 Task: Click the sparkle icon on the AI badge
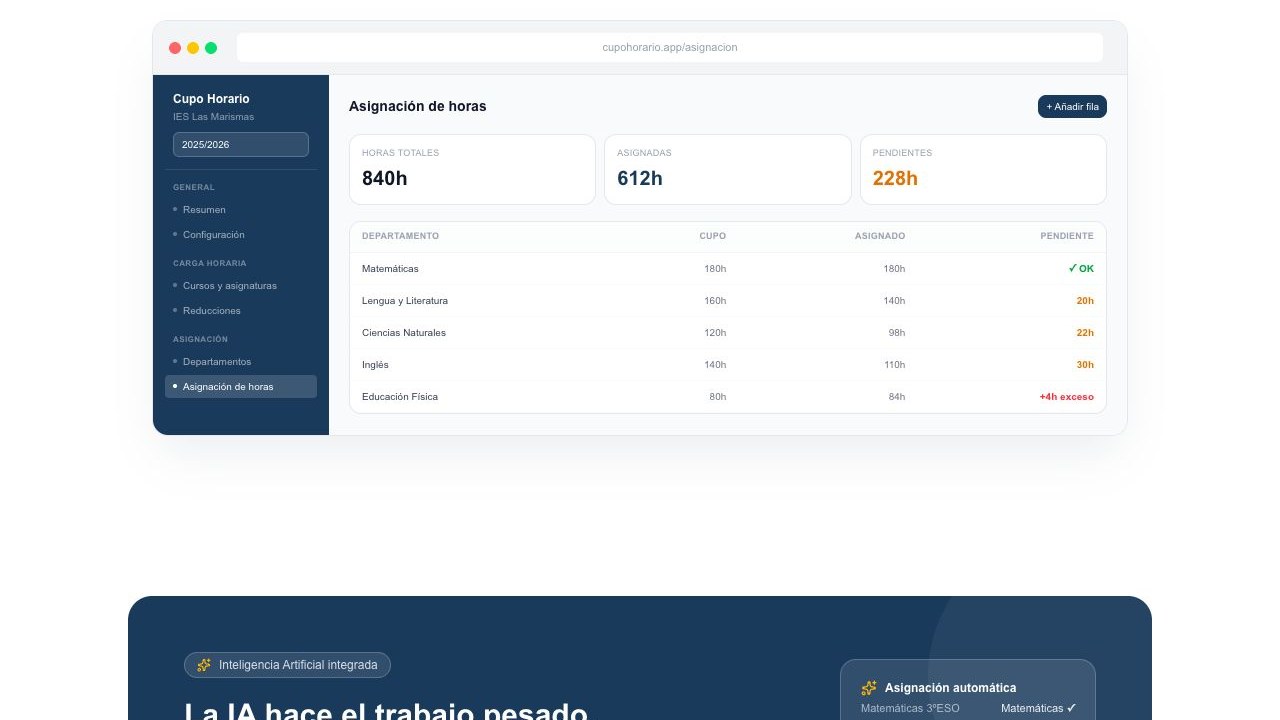204,664
